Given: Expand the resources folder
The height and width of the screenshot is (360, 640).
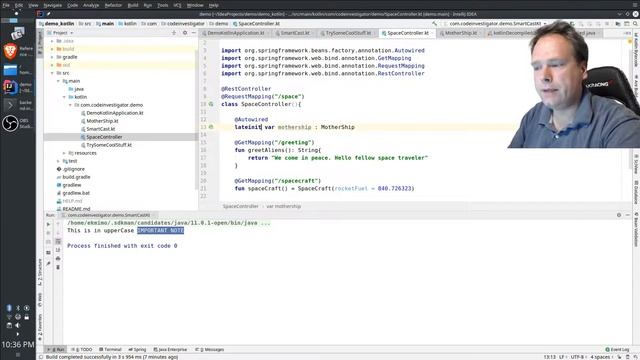Looking at the screenshot, I should pos(64,153).
